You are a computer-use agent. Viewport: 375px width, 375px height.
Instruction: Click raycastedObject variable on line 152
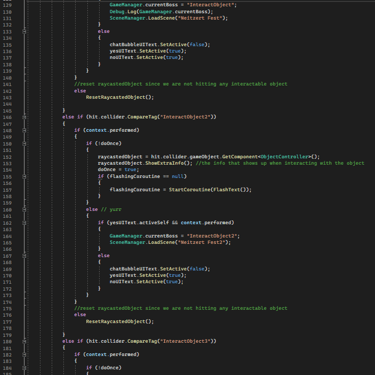tap(120, 157)
